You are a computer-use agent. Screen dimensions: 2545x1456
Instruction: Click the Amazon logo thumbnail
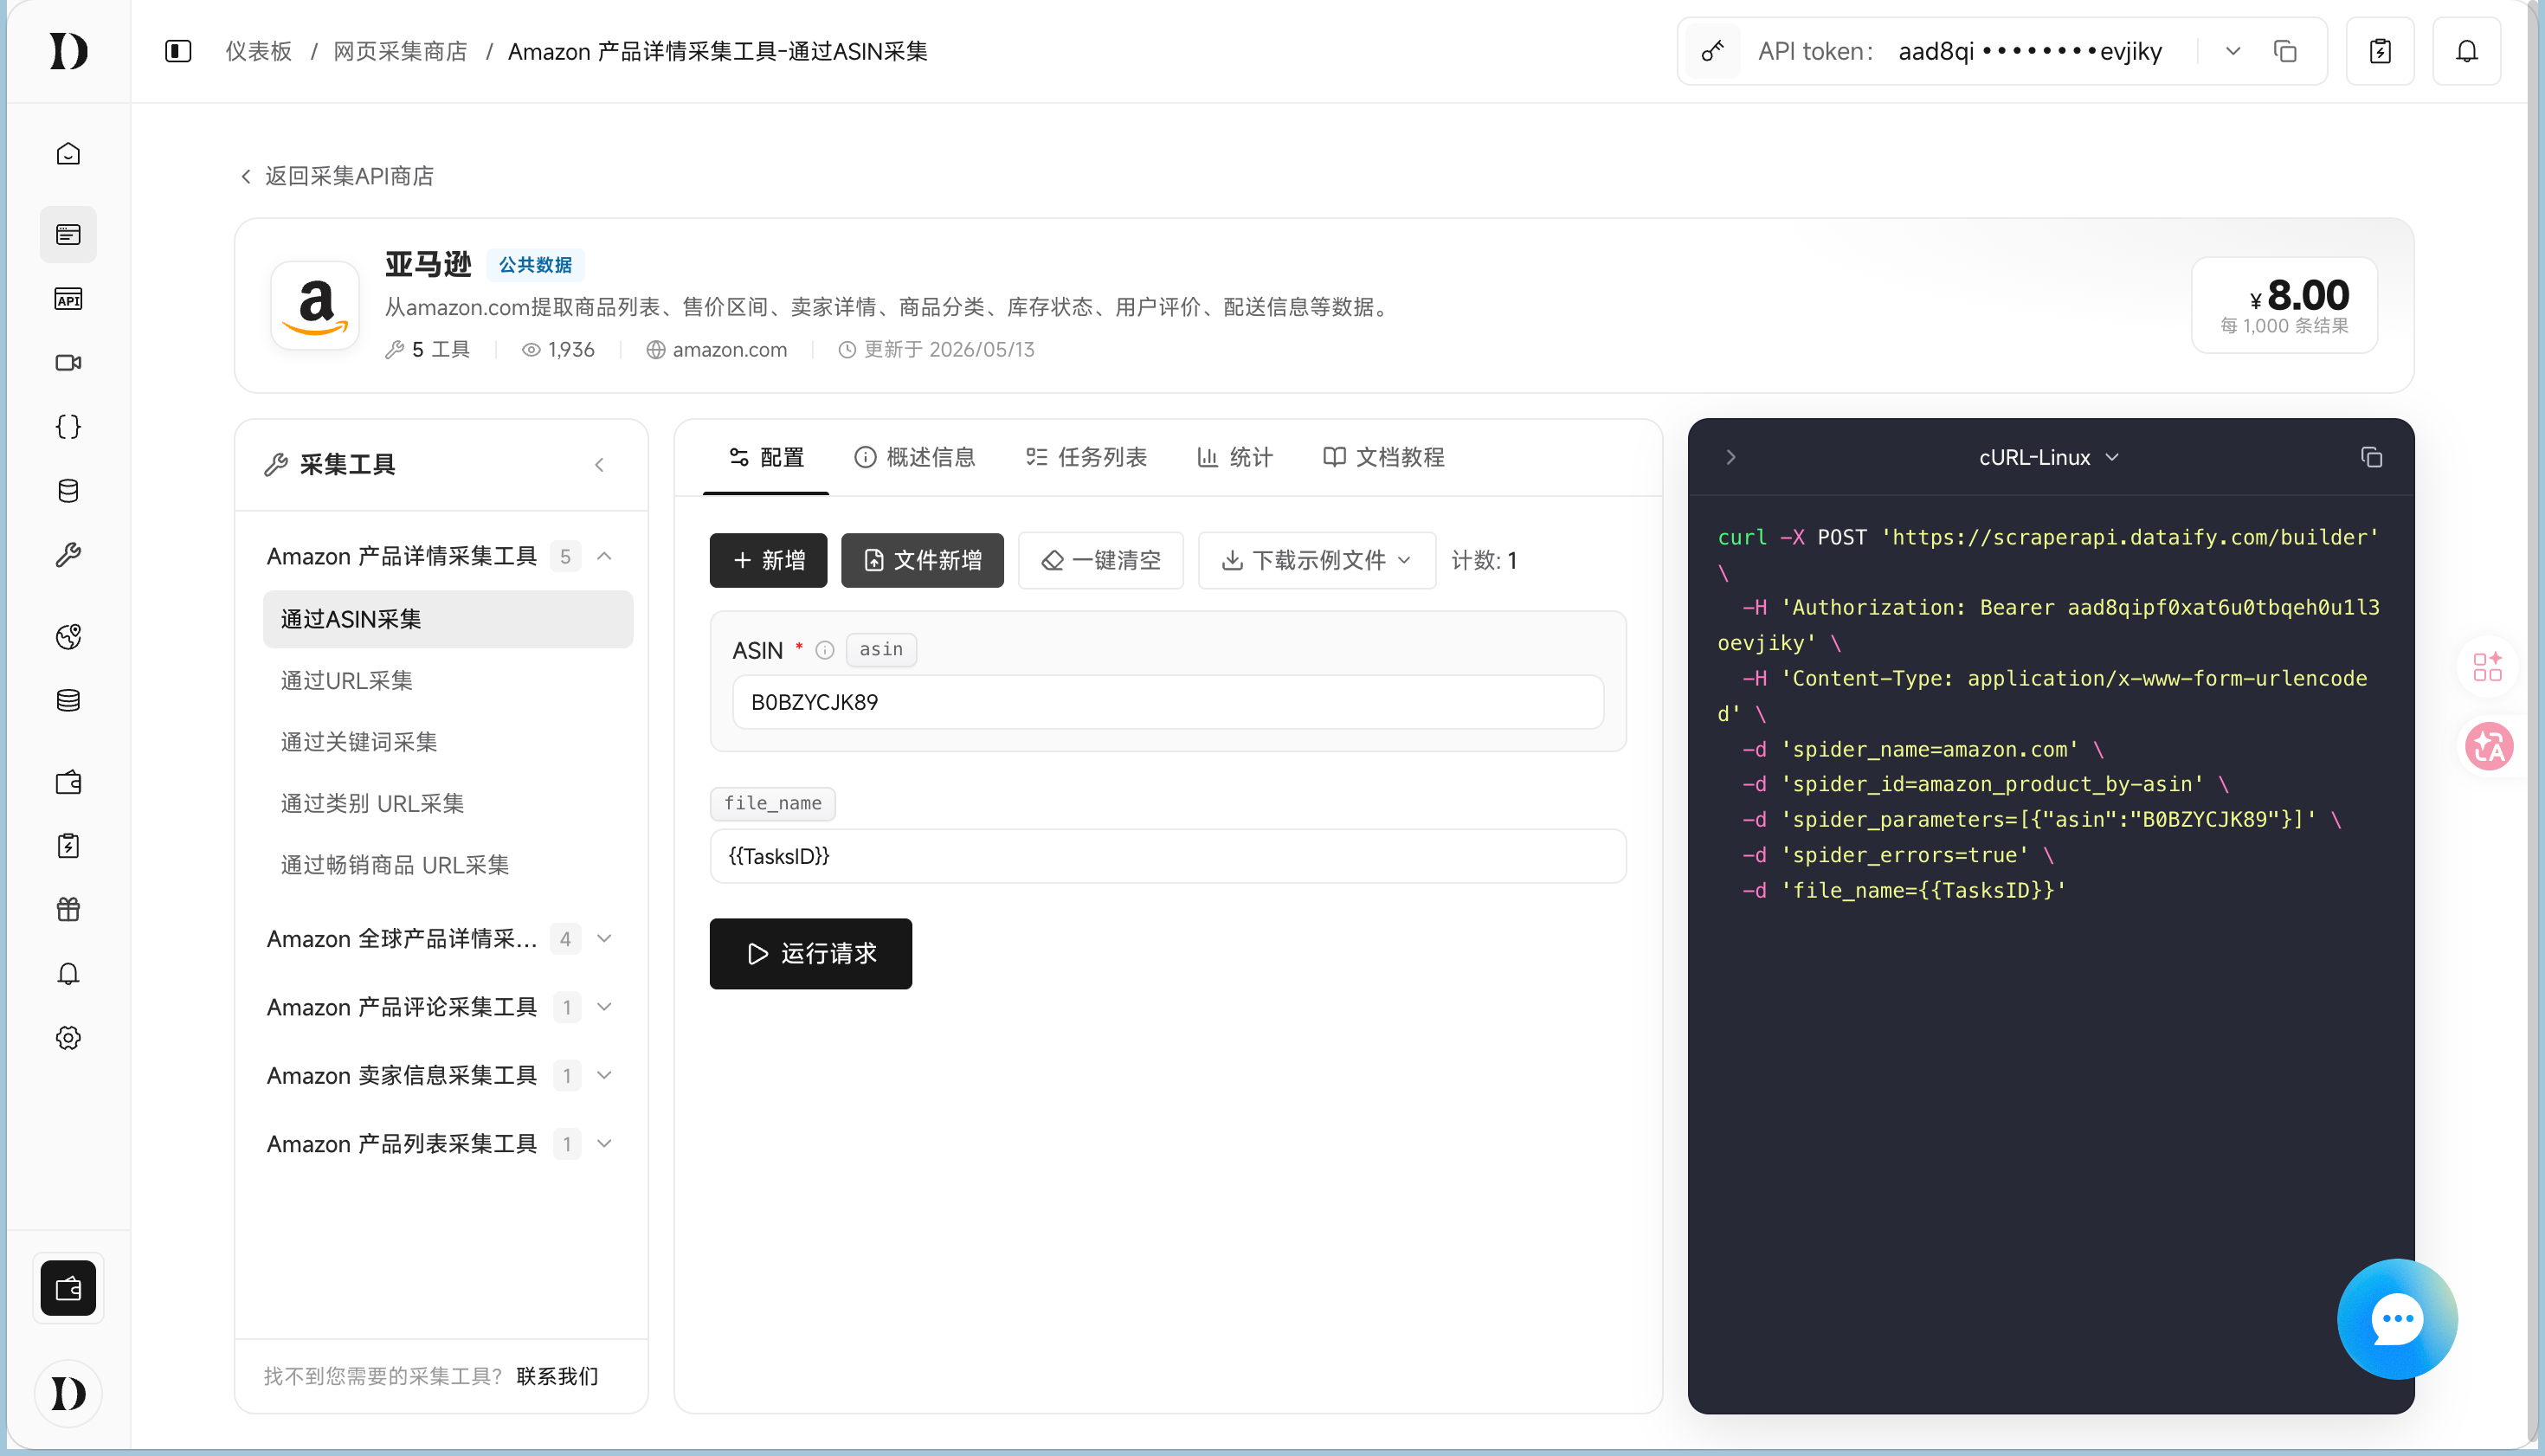pos(315,305)
